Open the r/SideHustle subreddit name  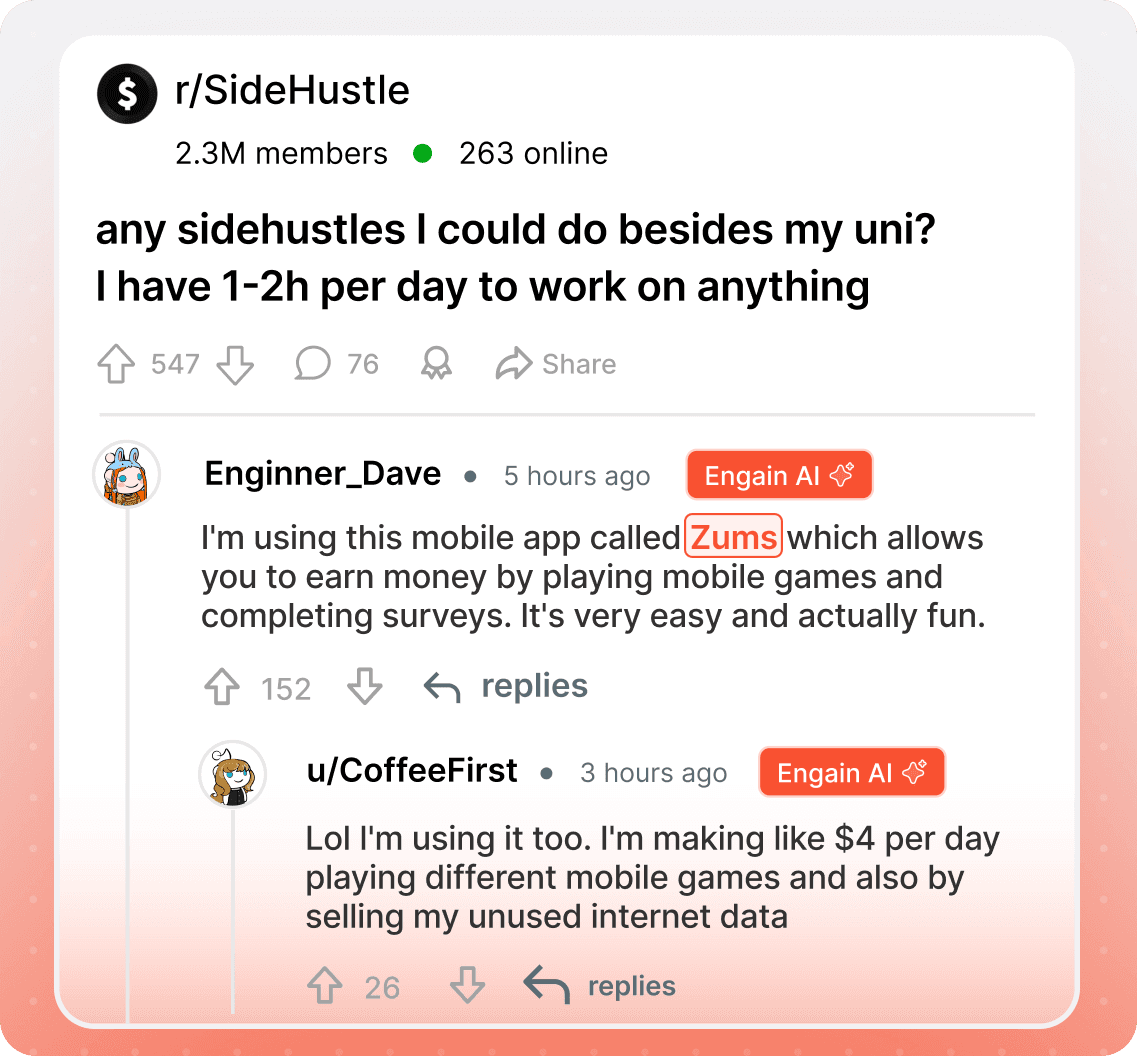click(x=292, y=91)
